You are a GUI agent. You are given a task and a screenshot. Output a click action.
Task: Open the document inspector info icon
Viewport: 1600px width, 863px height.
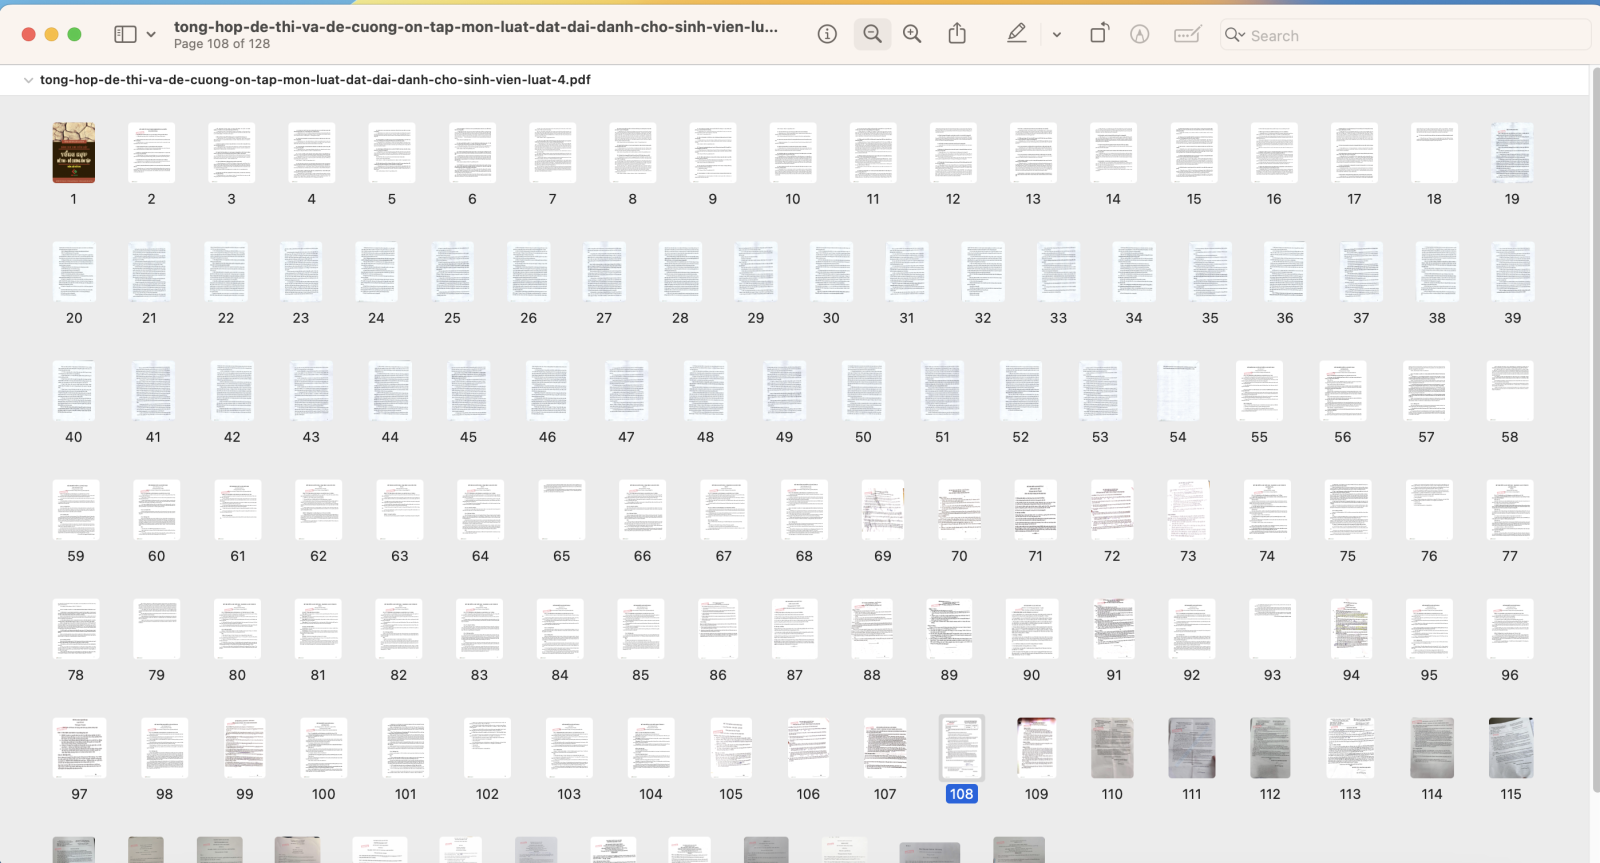click(x=827, y=34)
